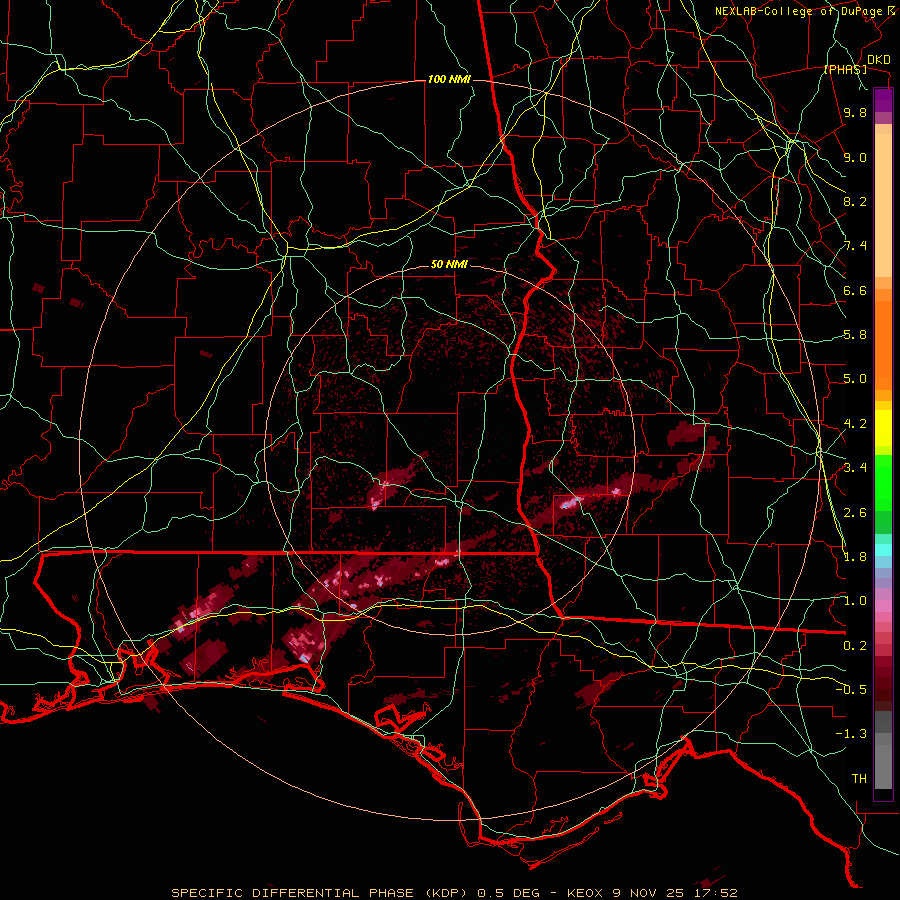Click the 4.2 scale value
900x900 pixels.
click(855, 424)
